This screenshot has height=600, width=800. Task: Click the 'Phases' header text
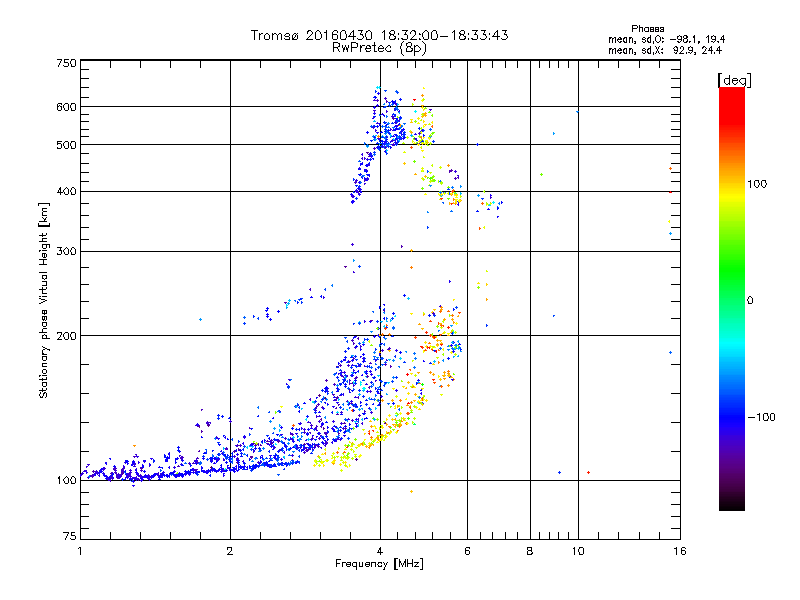[647, 29]
